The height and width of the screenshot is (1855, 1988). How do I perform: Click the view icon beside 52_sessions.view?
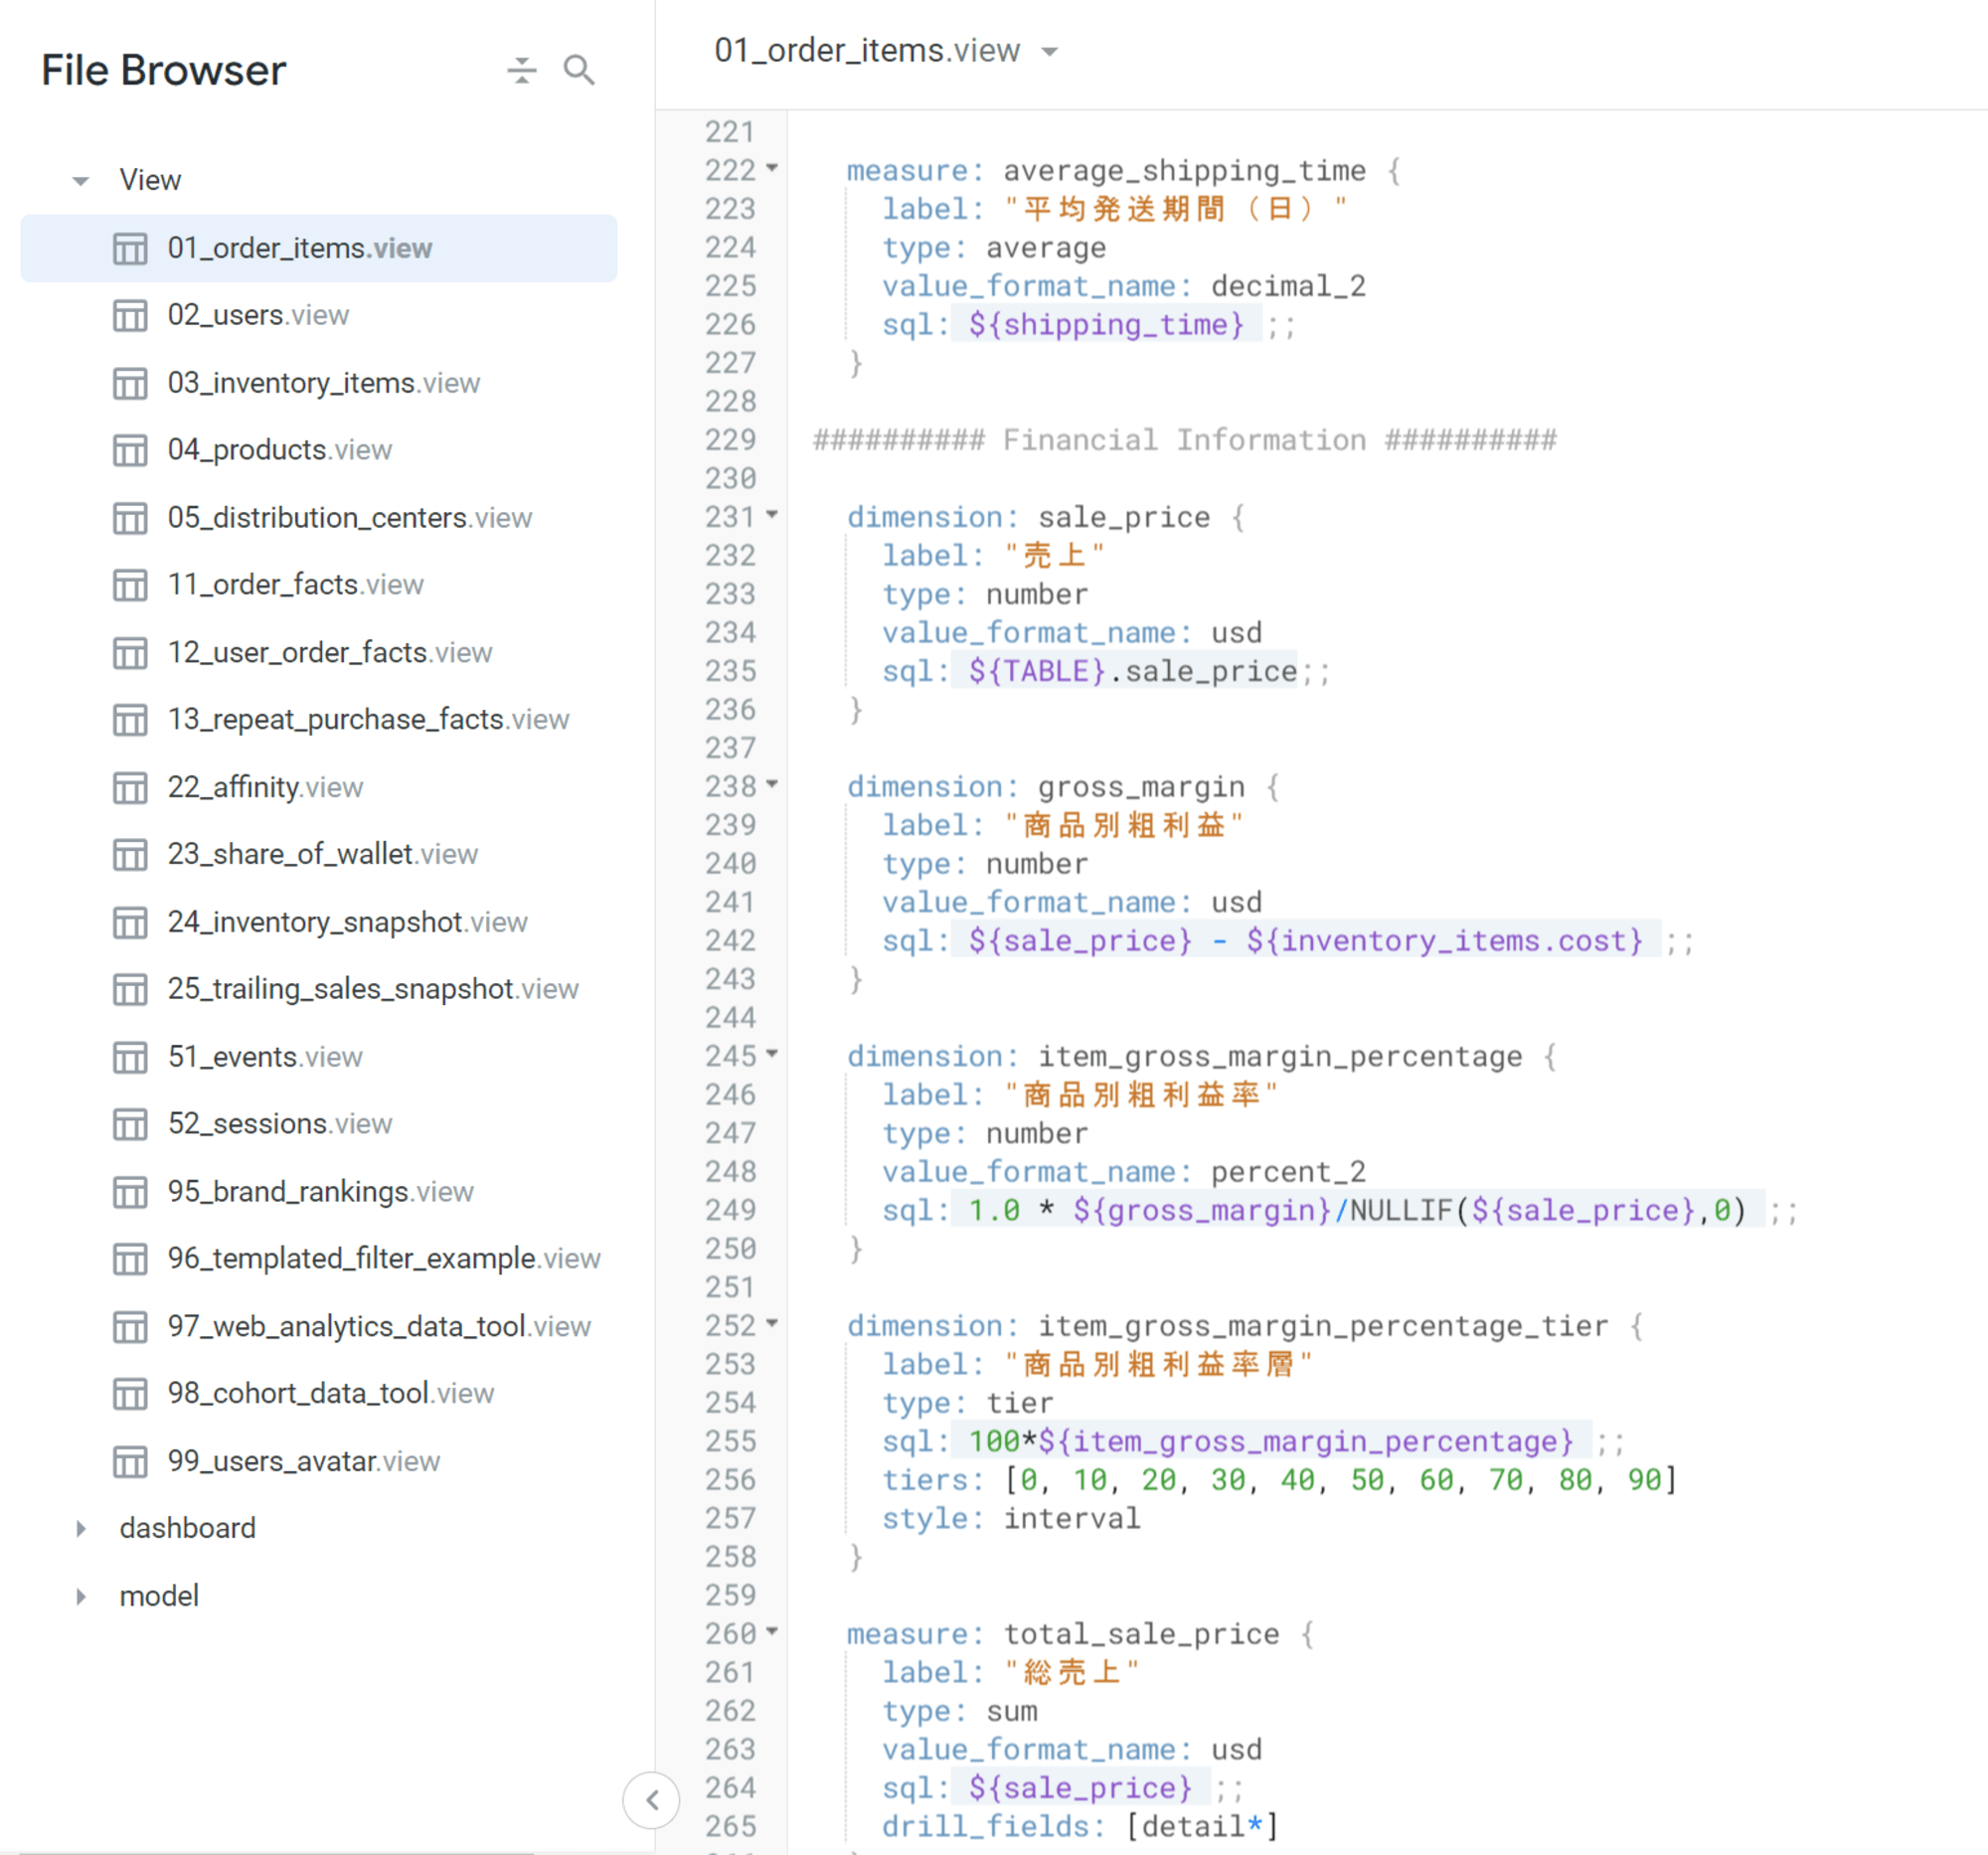(x=130, y=1125)
